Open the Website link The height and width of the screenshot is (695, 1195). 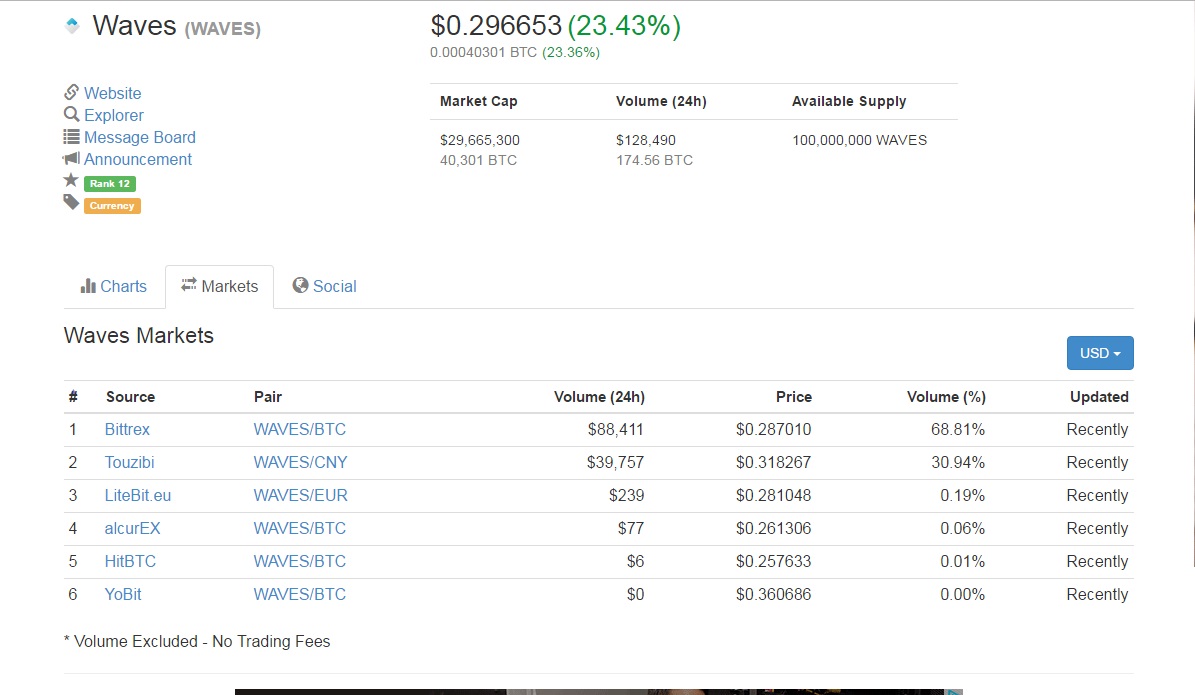coord(113,93)
